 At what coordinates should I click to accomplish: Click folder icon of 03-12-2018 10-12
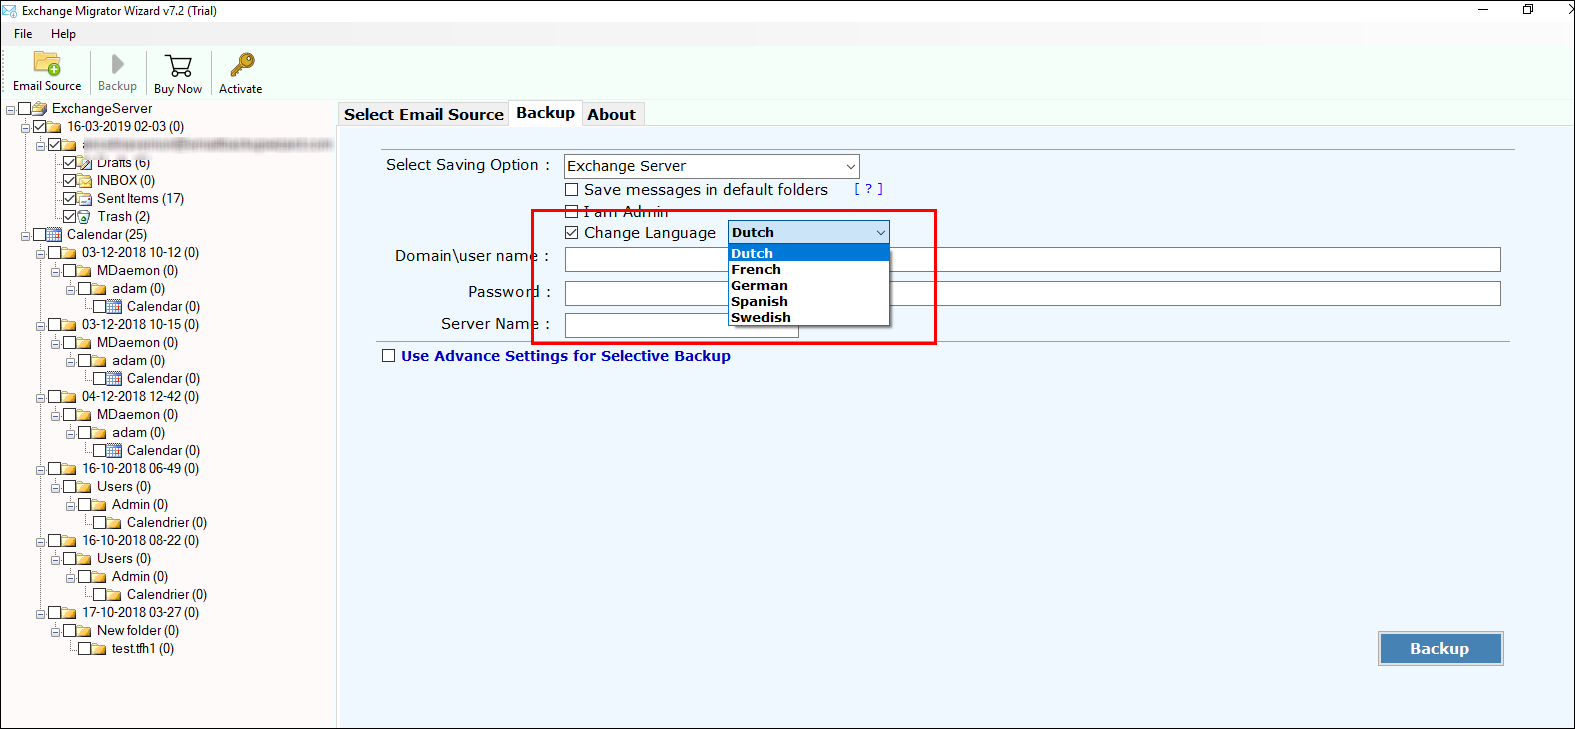(x=70, y=253)
